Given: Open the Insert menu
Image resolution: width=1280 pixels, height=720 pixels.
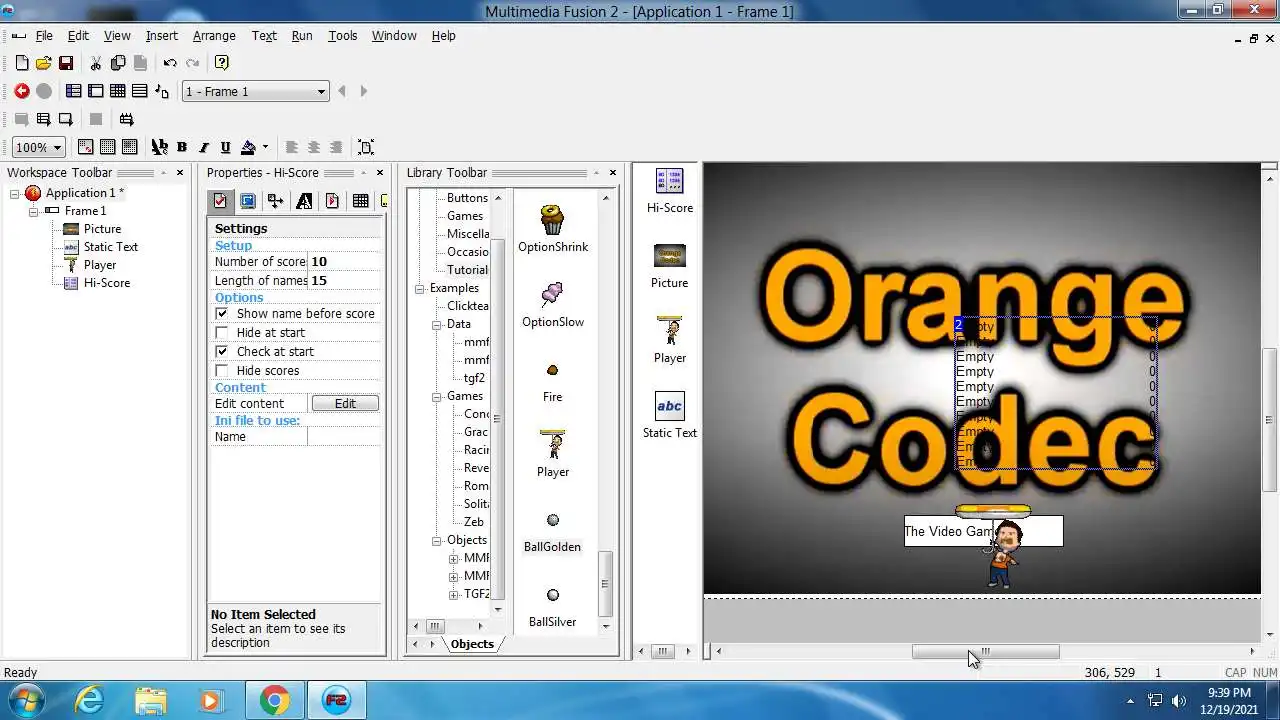Looking at the screenshot, I should pyautogui.click(x=161, y=35).
